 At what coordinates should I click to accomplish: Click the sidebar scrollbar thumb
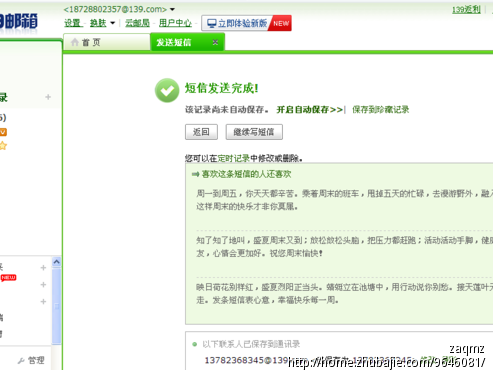click(56, 306)
